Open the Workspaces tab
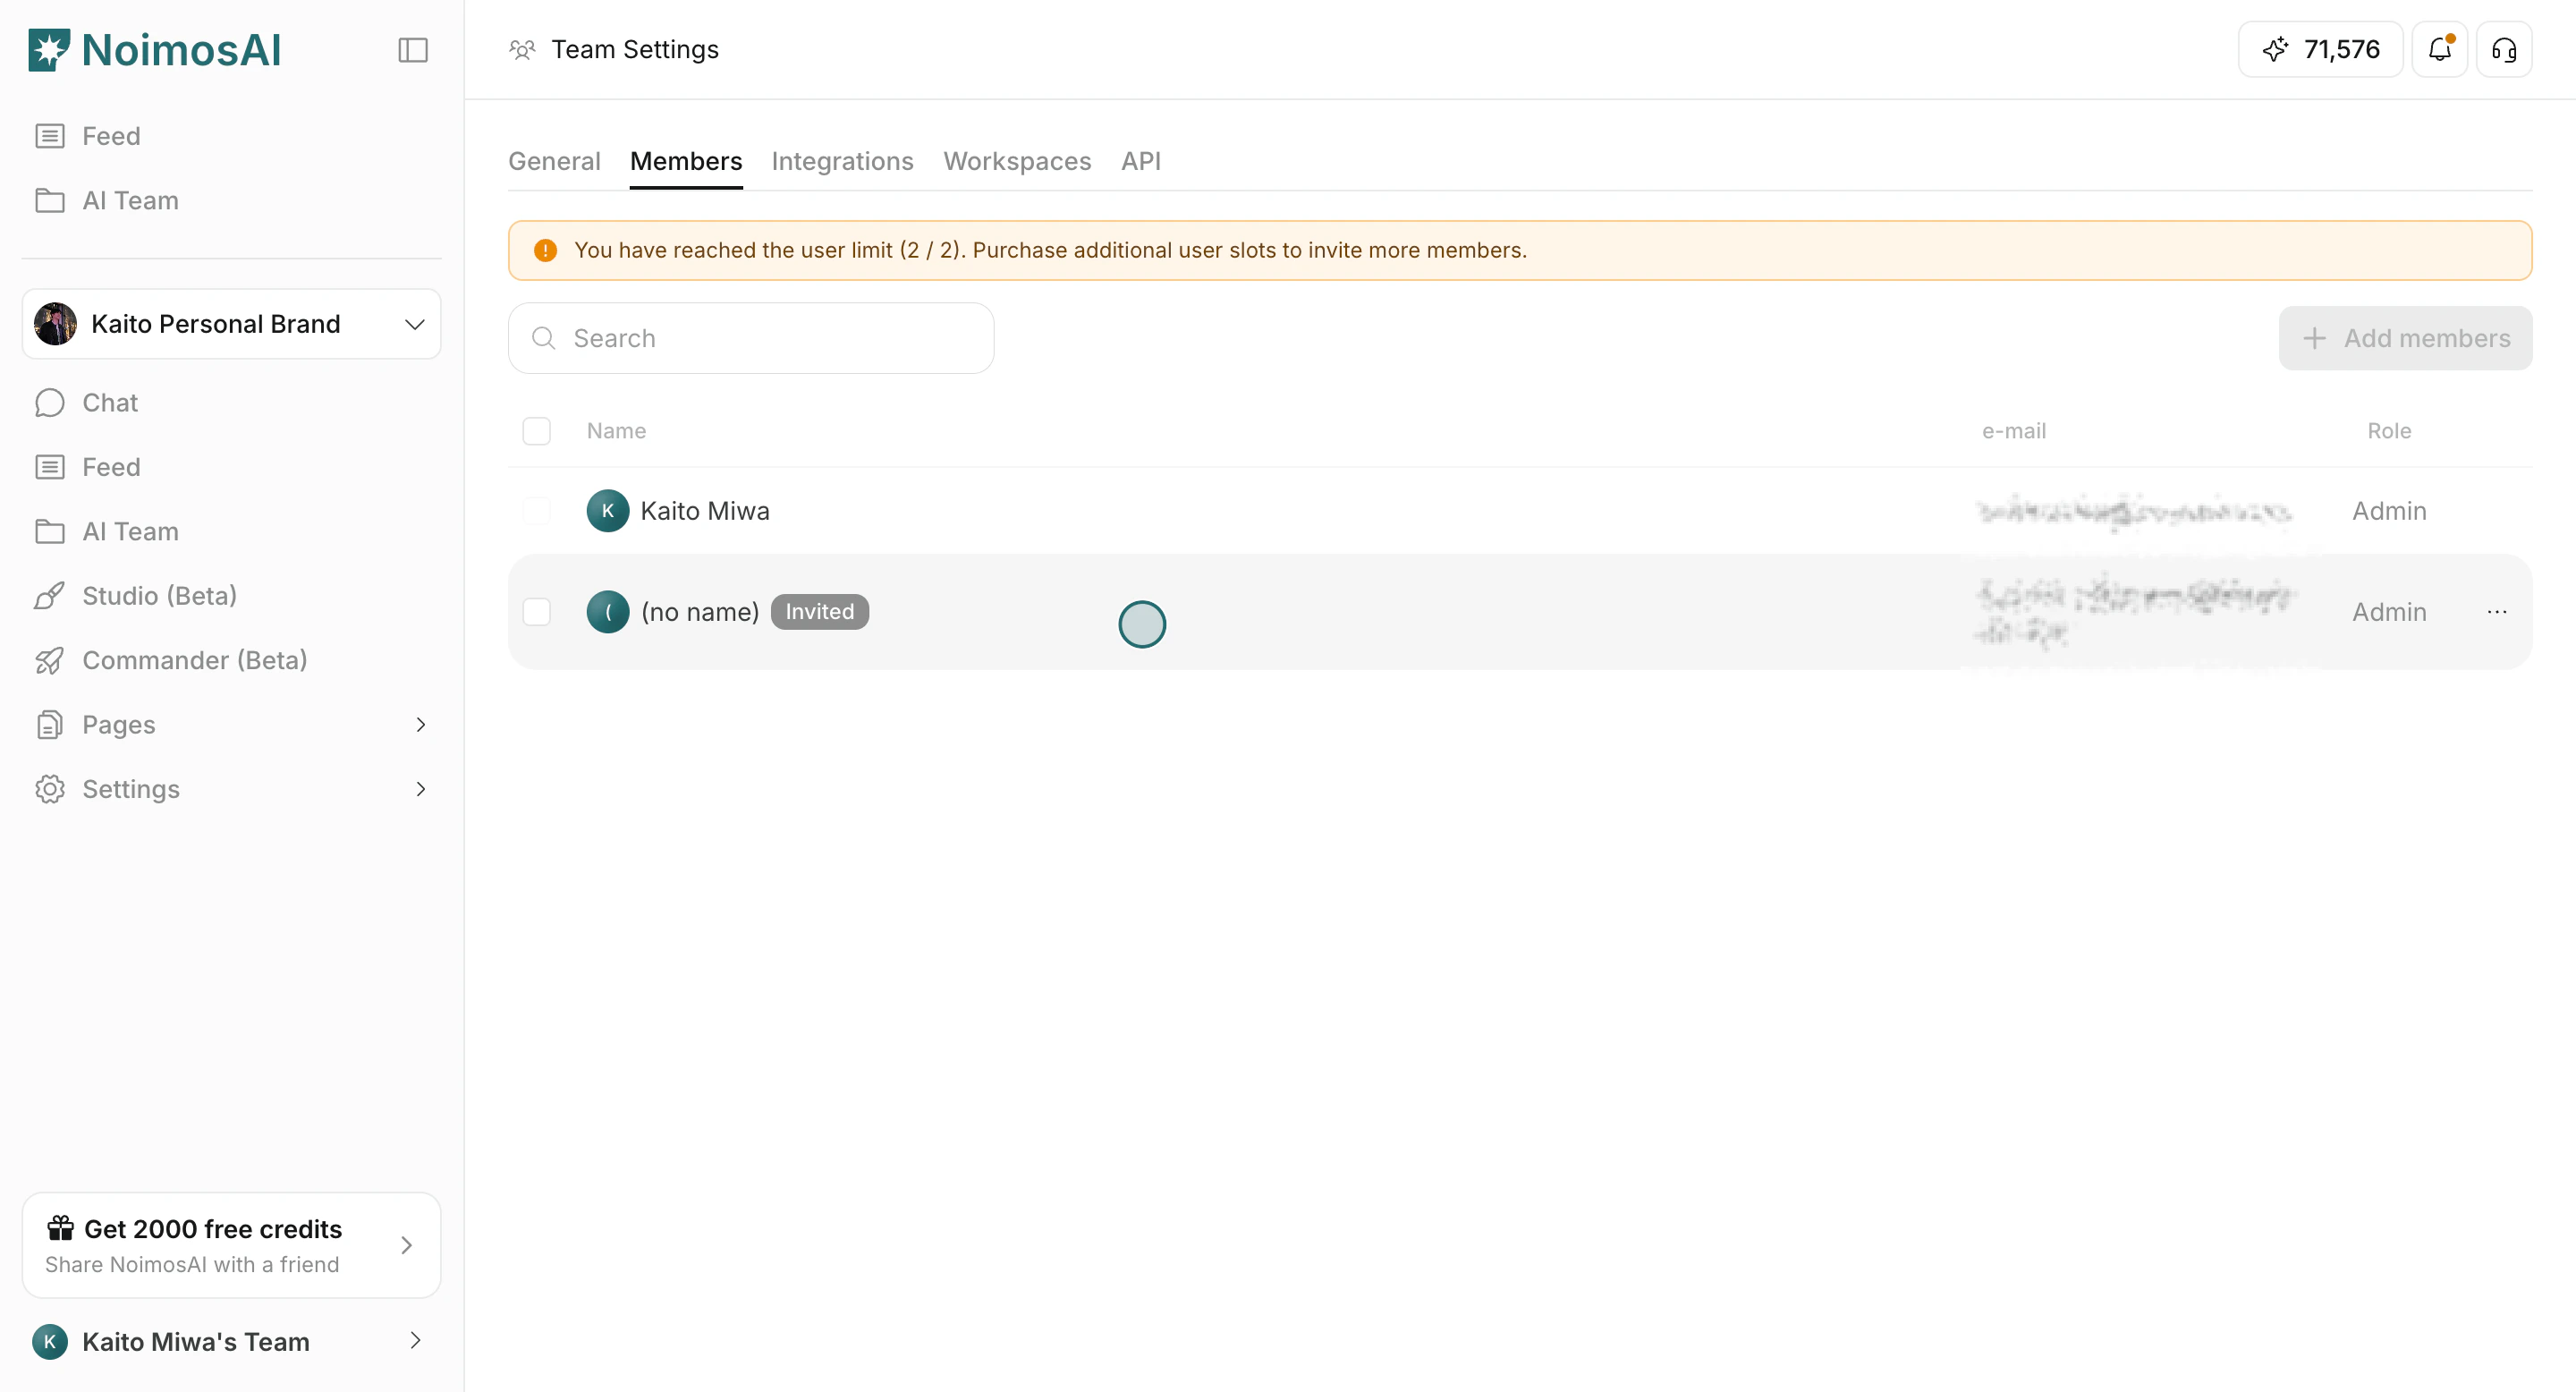The image size is (2576, 1392). [x=1017, y=161]
